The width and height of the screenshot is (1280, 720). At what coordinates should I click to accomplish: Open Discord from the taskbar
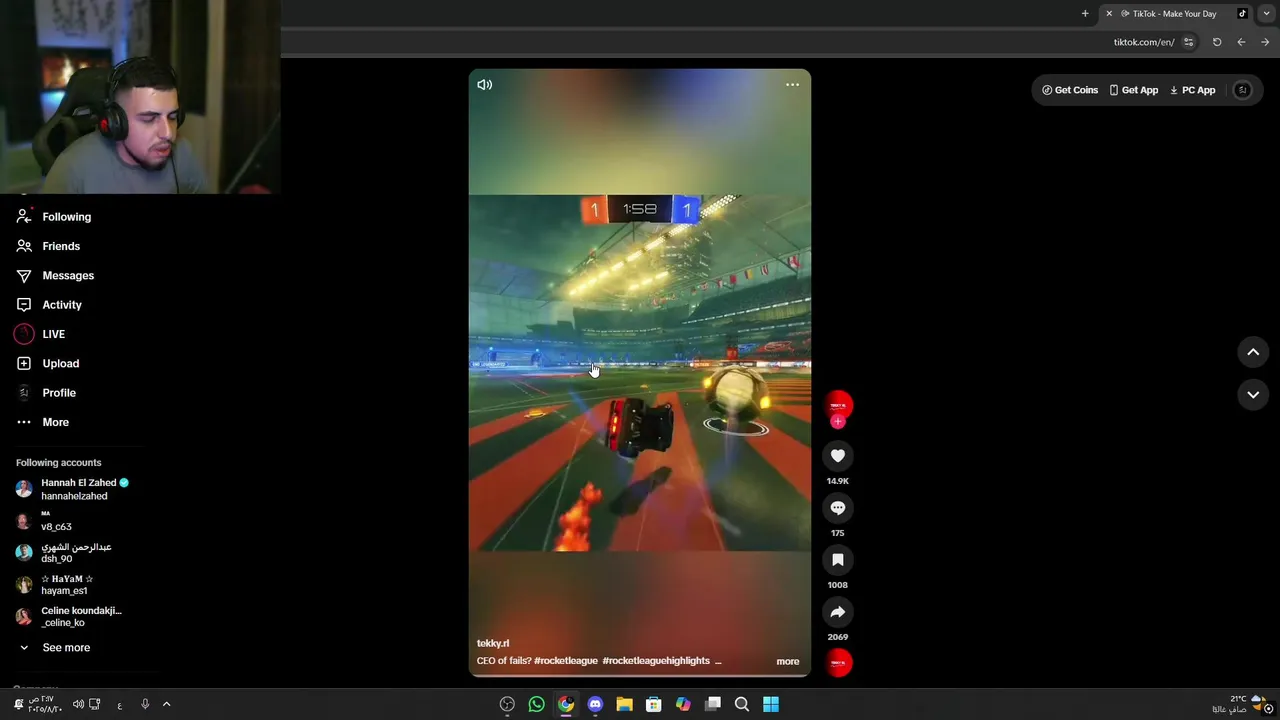(x=596, y=704)
